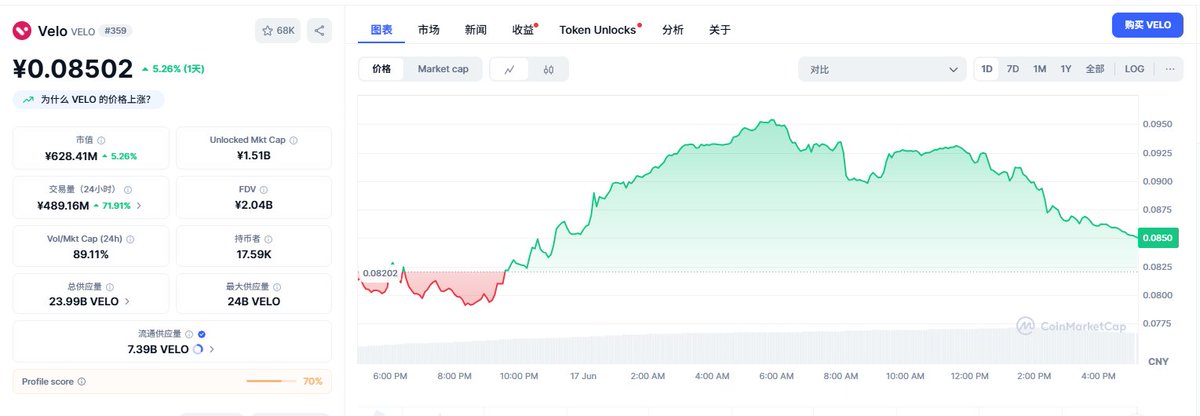Select the 1D time range

[x=987, y=69]
